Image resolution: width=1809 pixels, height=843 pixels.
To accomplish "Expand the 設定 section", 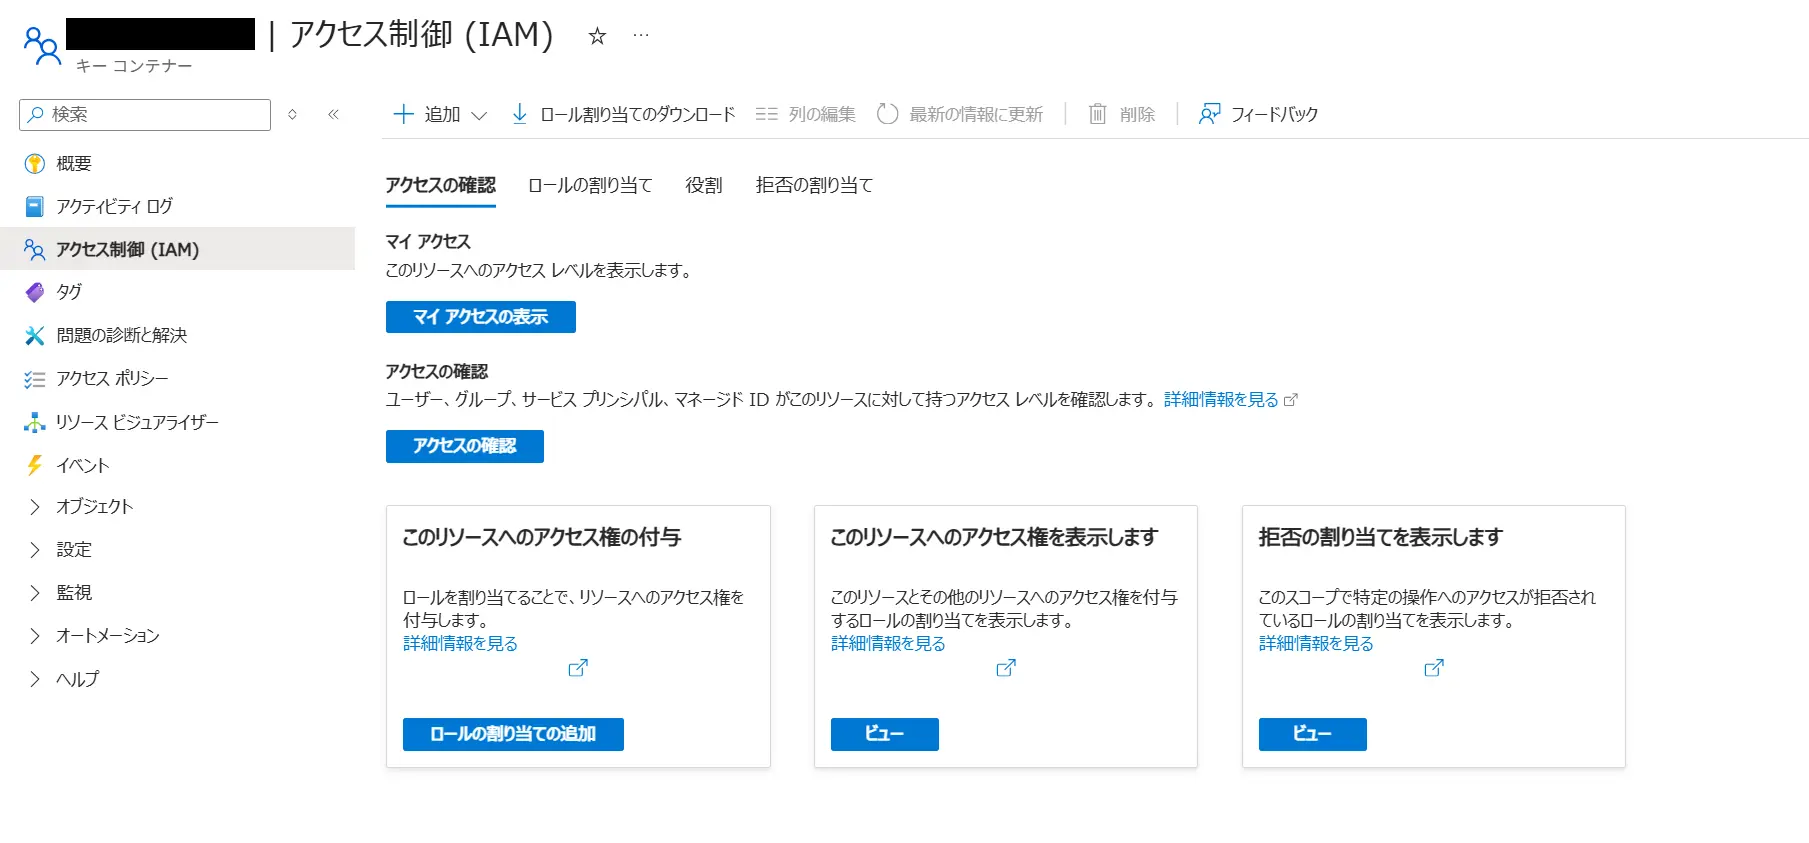I will 35,550.
